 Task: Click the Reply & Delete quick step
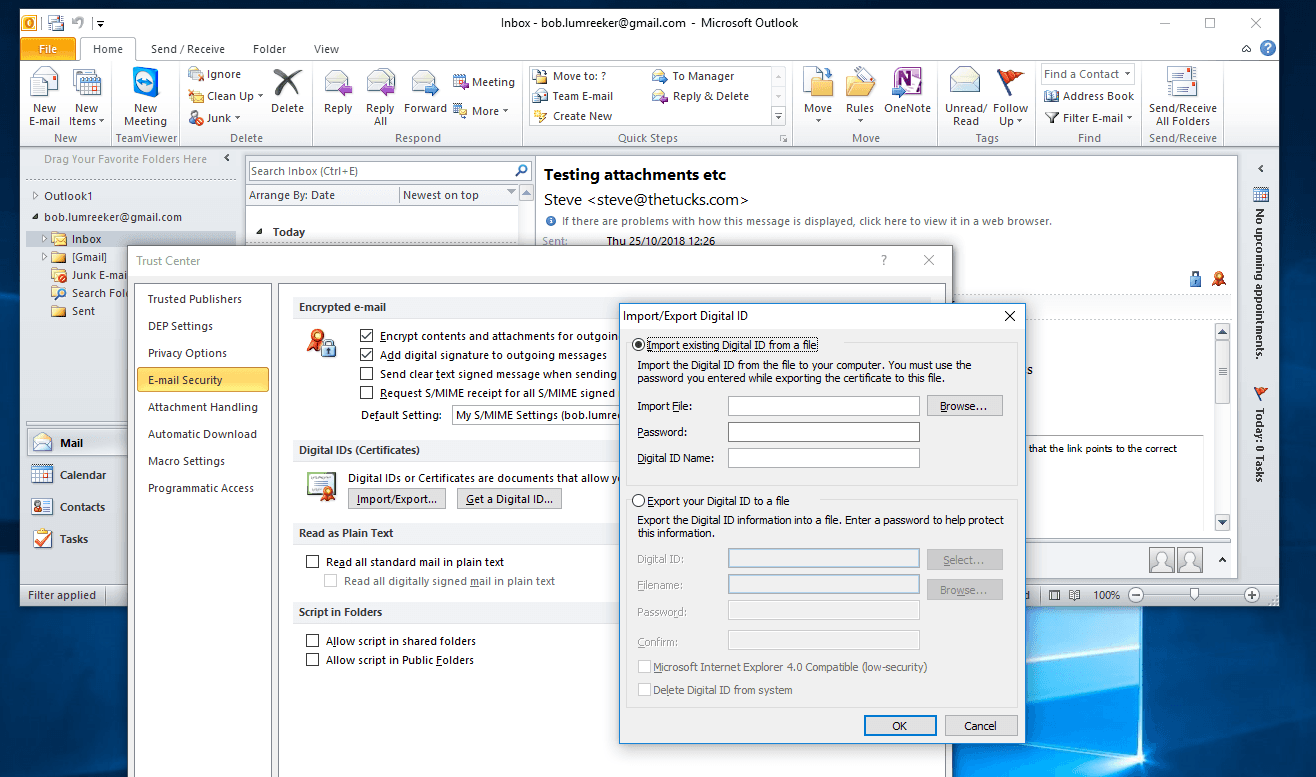pyautogui.click(x=700, y=96)
